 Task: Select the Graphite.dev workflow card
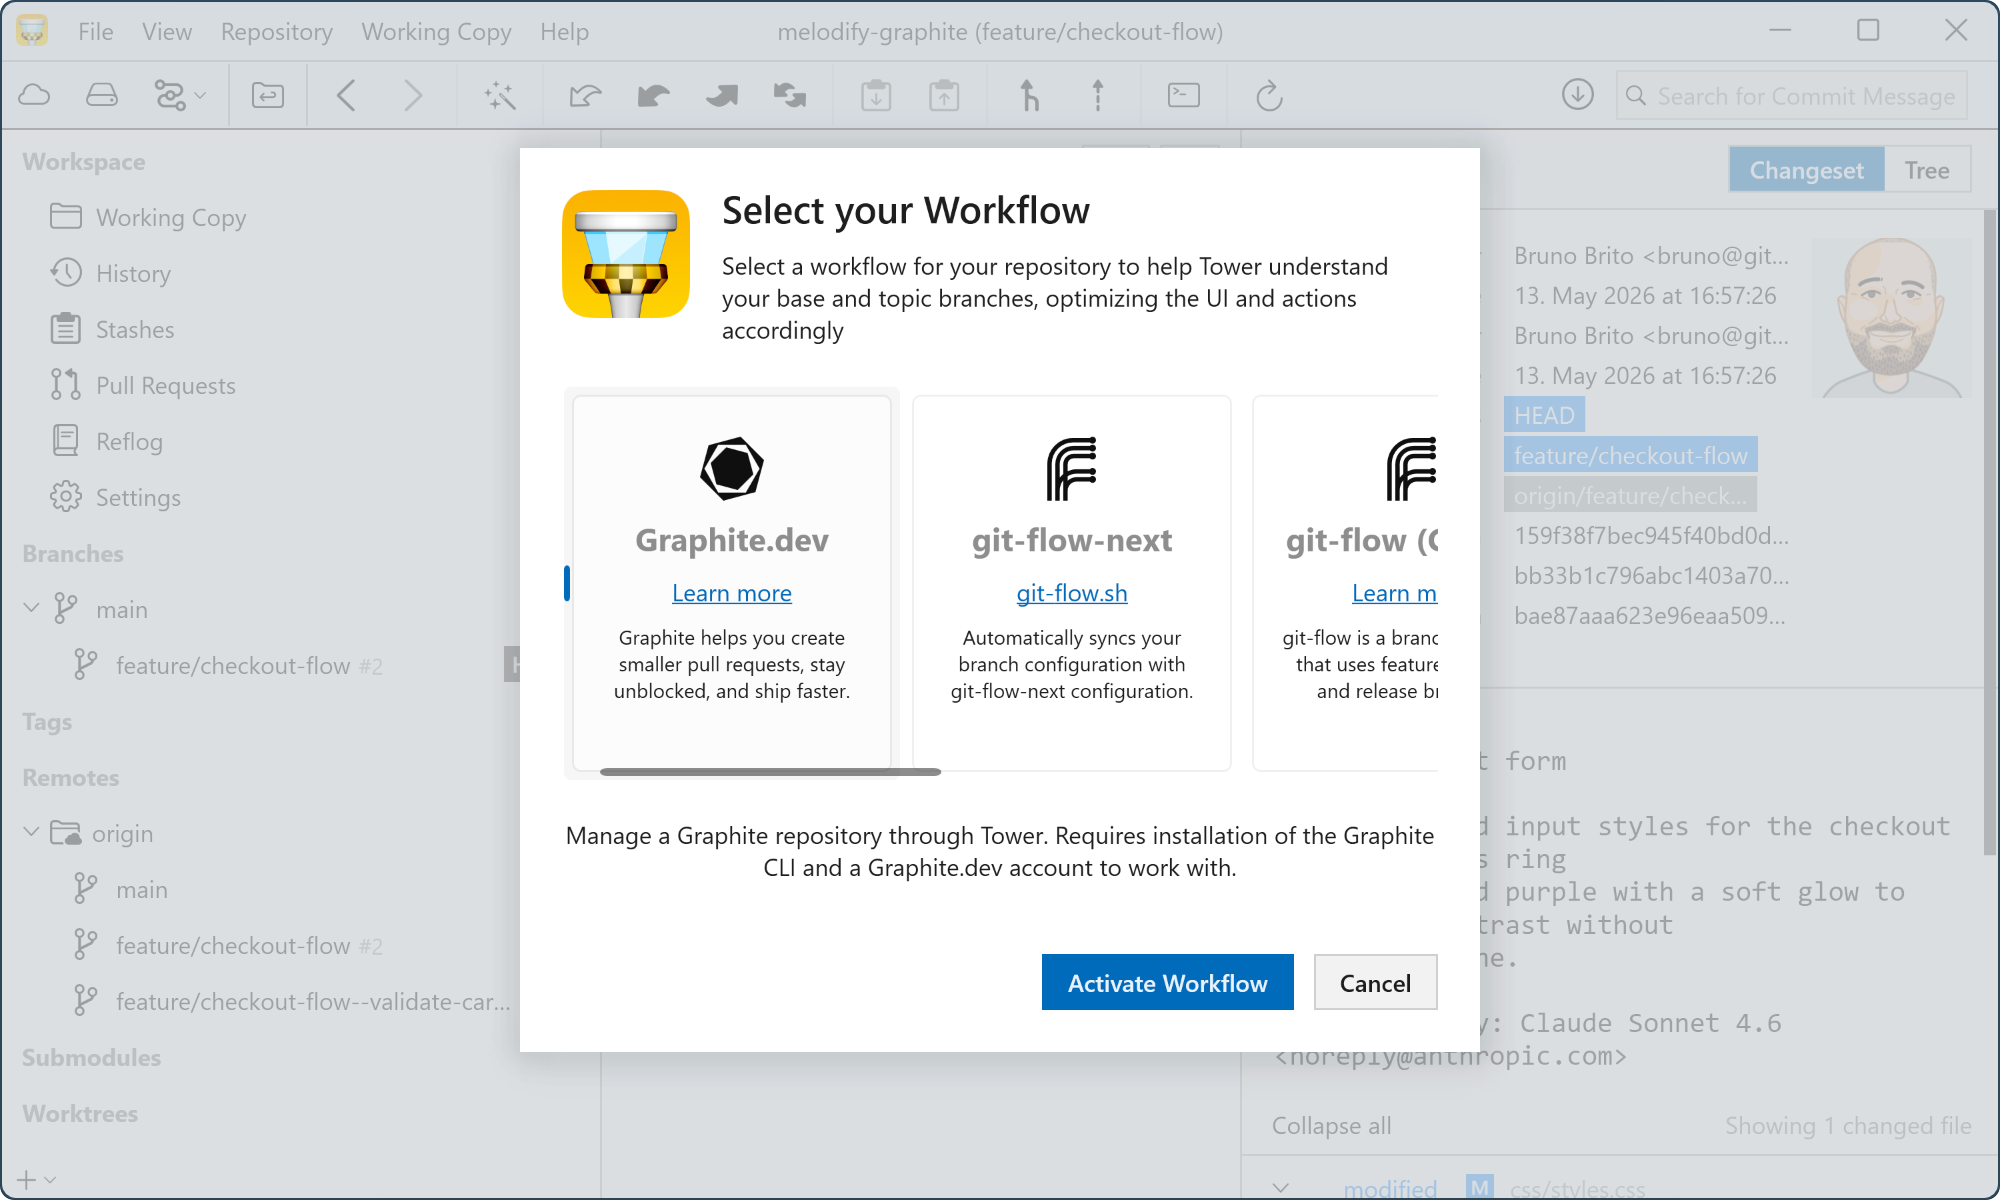point(732,582)
